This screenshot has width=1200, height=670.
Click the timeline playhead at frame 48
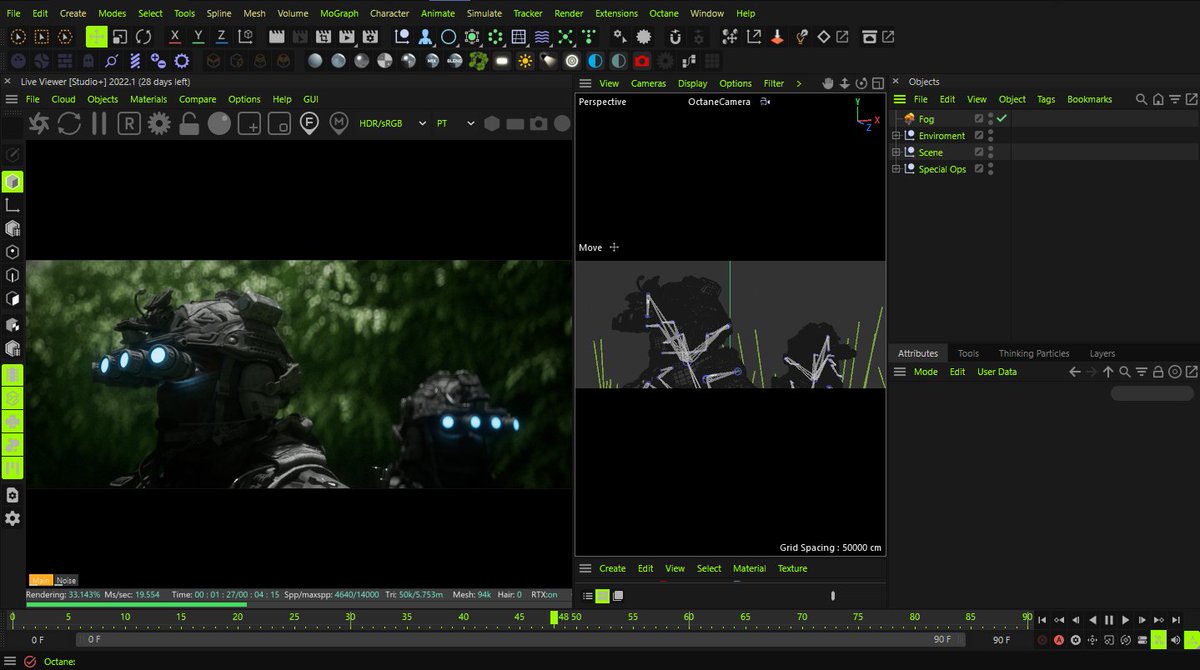pyautogui.click(x=554, y=618)
